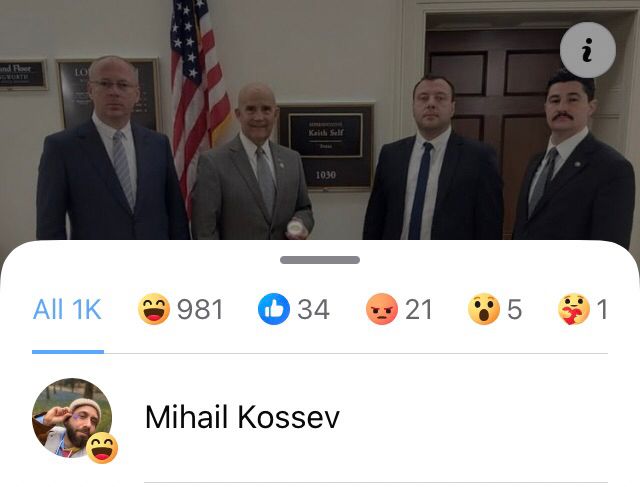Select the All 1K reactions tab
Image resolution: width=640 pixels, height=487 pixels.
click(x=67, y=309)
